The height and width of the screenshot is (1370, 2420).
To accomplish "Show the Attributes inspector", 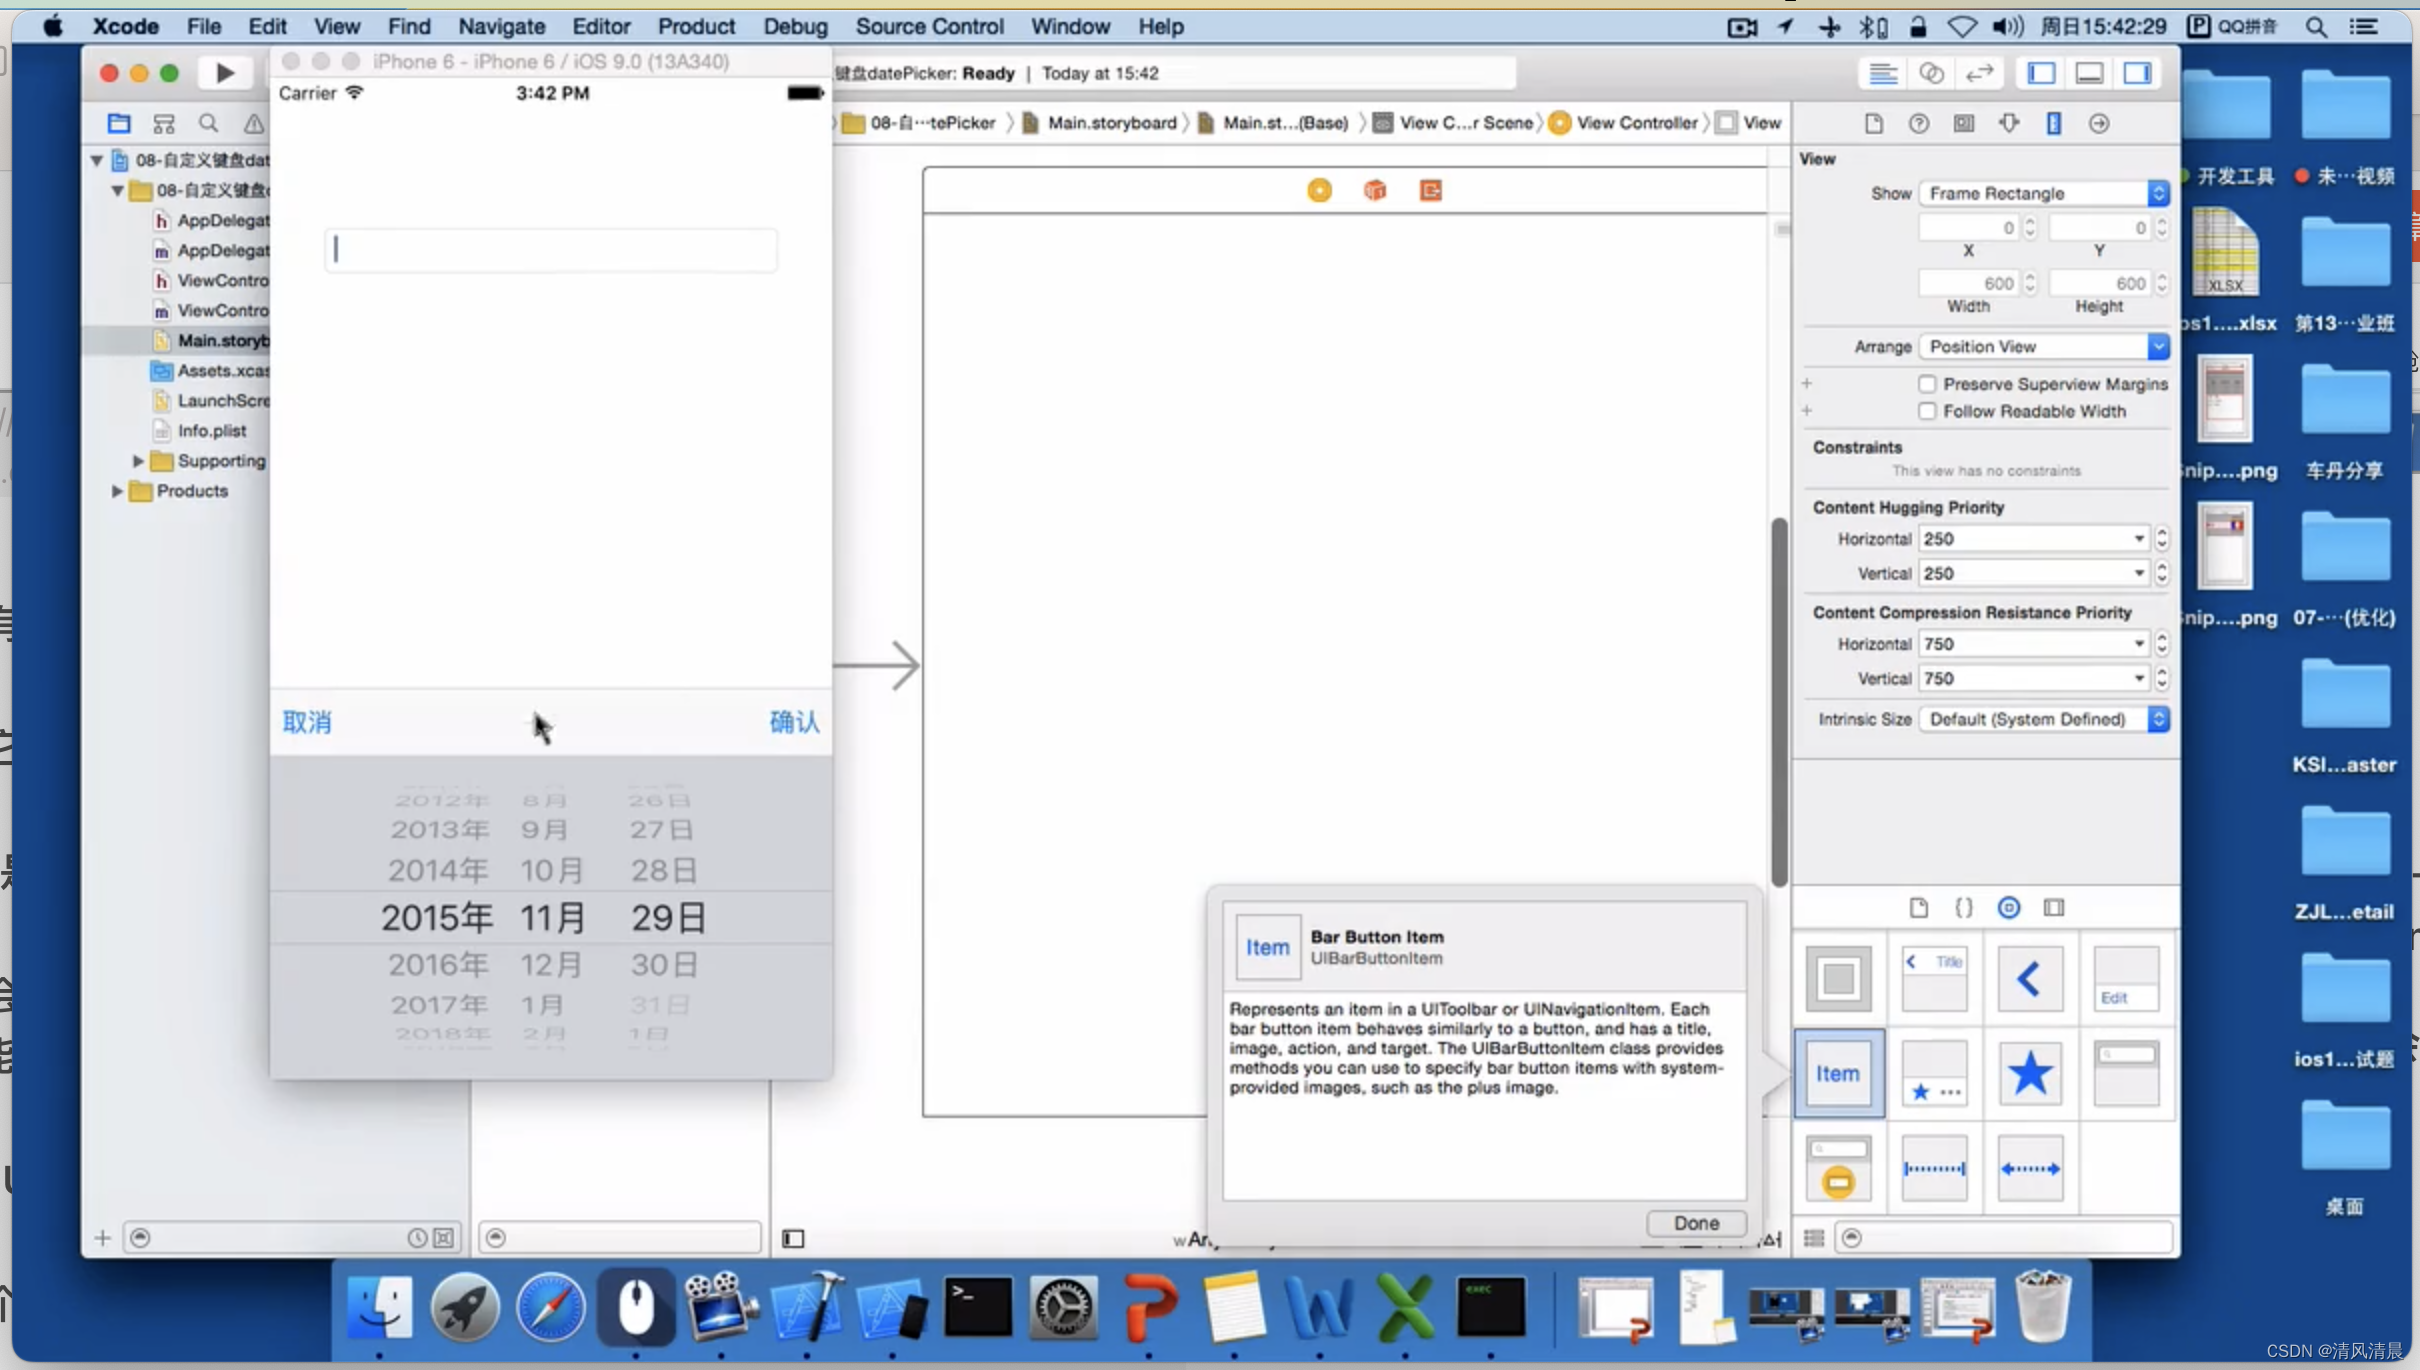I will pyautogui.click(x=2009, y=123).
